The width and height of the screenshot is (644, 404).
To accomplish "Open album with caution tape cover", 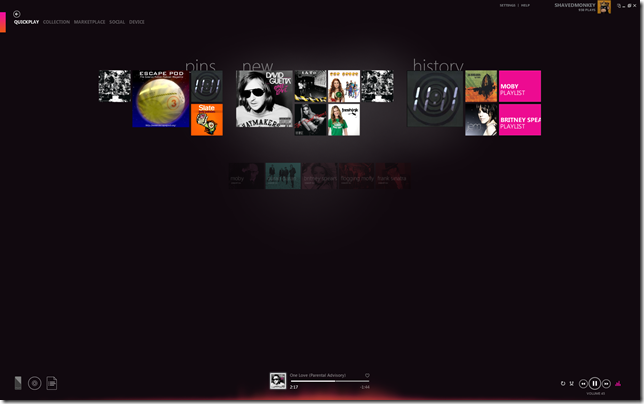I will [x=310, y=86].
